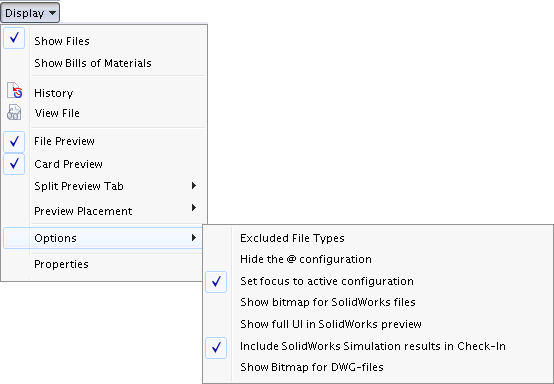The width and height of the screenshot is (554, 384).
Task: Uncheck Include SolidWorks Simulation results in Check-In
Action: click(216, 348)
